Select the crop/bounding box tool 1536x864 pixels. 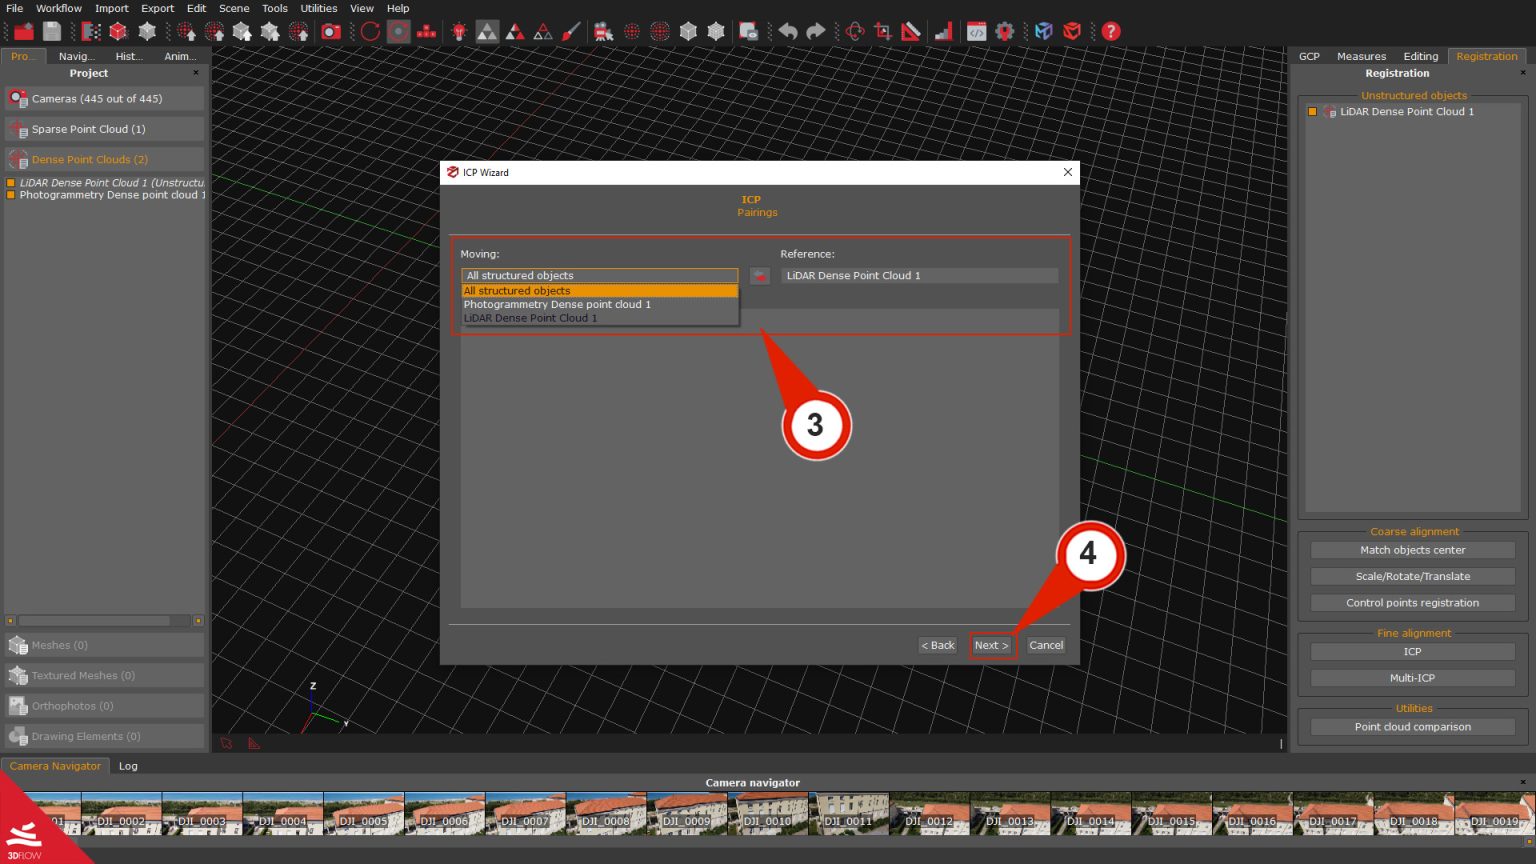(882, 31)
